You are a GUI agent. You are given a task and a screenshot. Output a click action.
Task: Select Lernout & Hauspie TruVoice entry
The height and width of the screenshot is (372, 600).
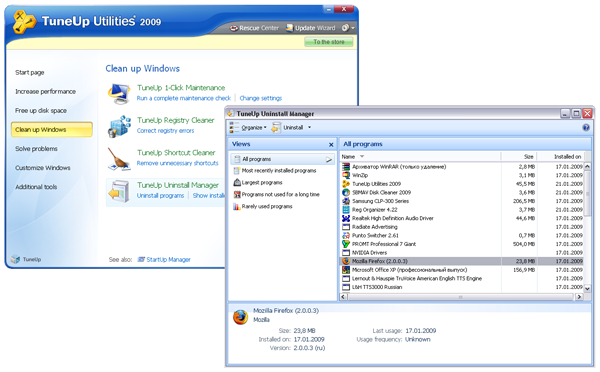point(417,279)
